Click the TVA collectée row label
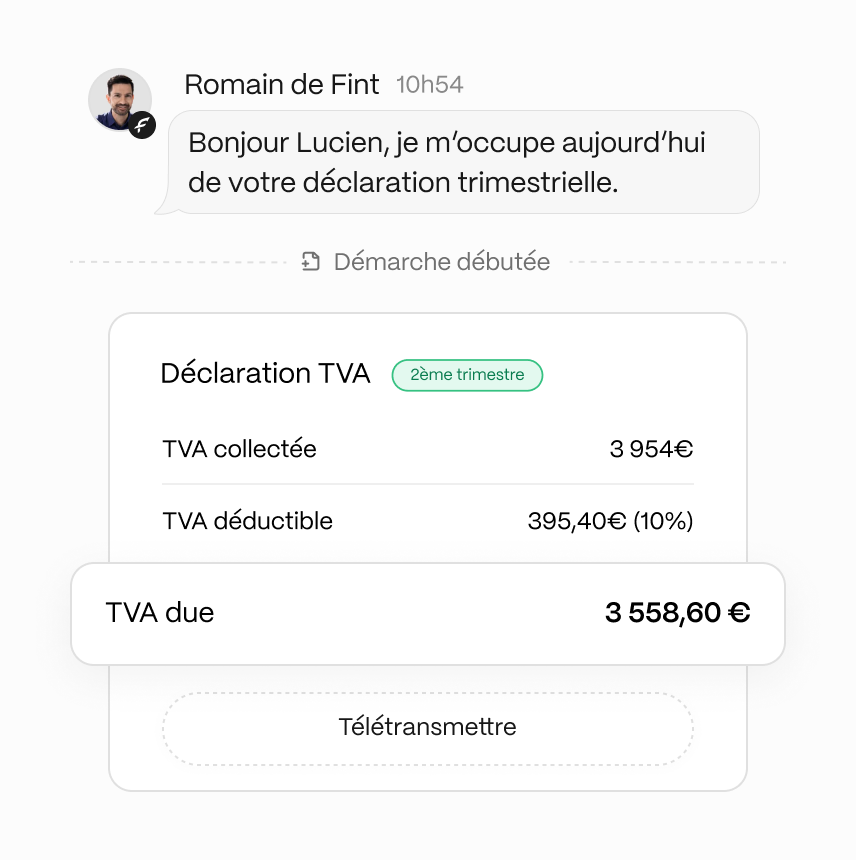The width and height of the screenshot is (856, 860). (239, 449)
